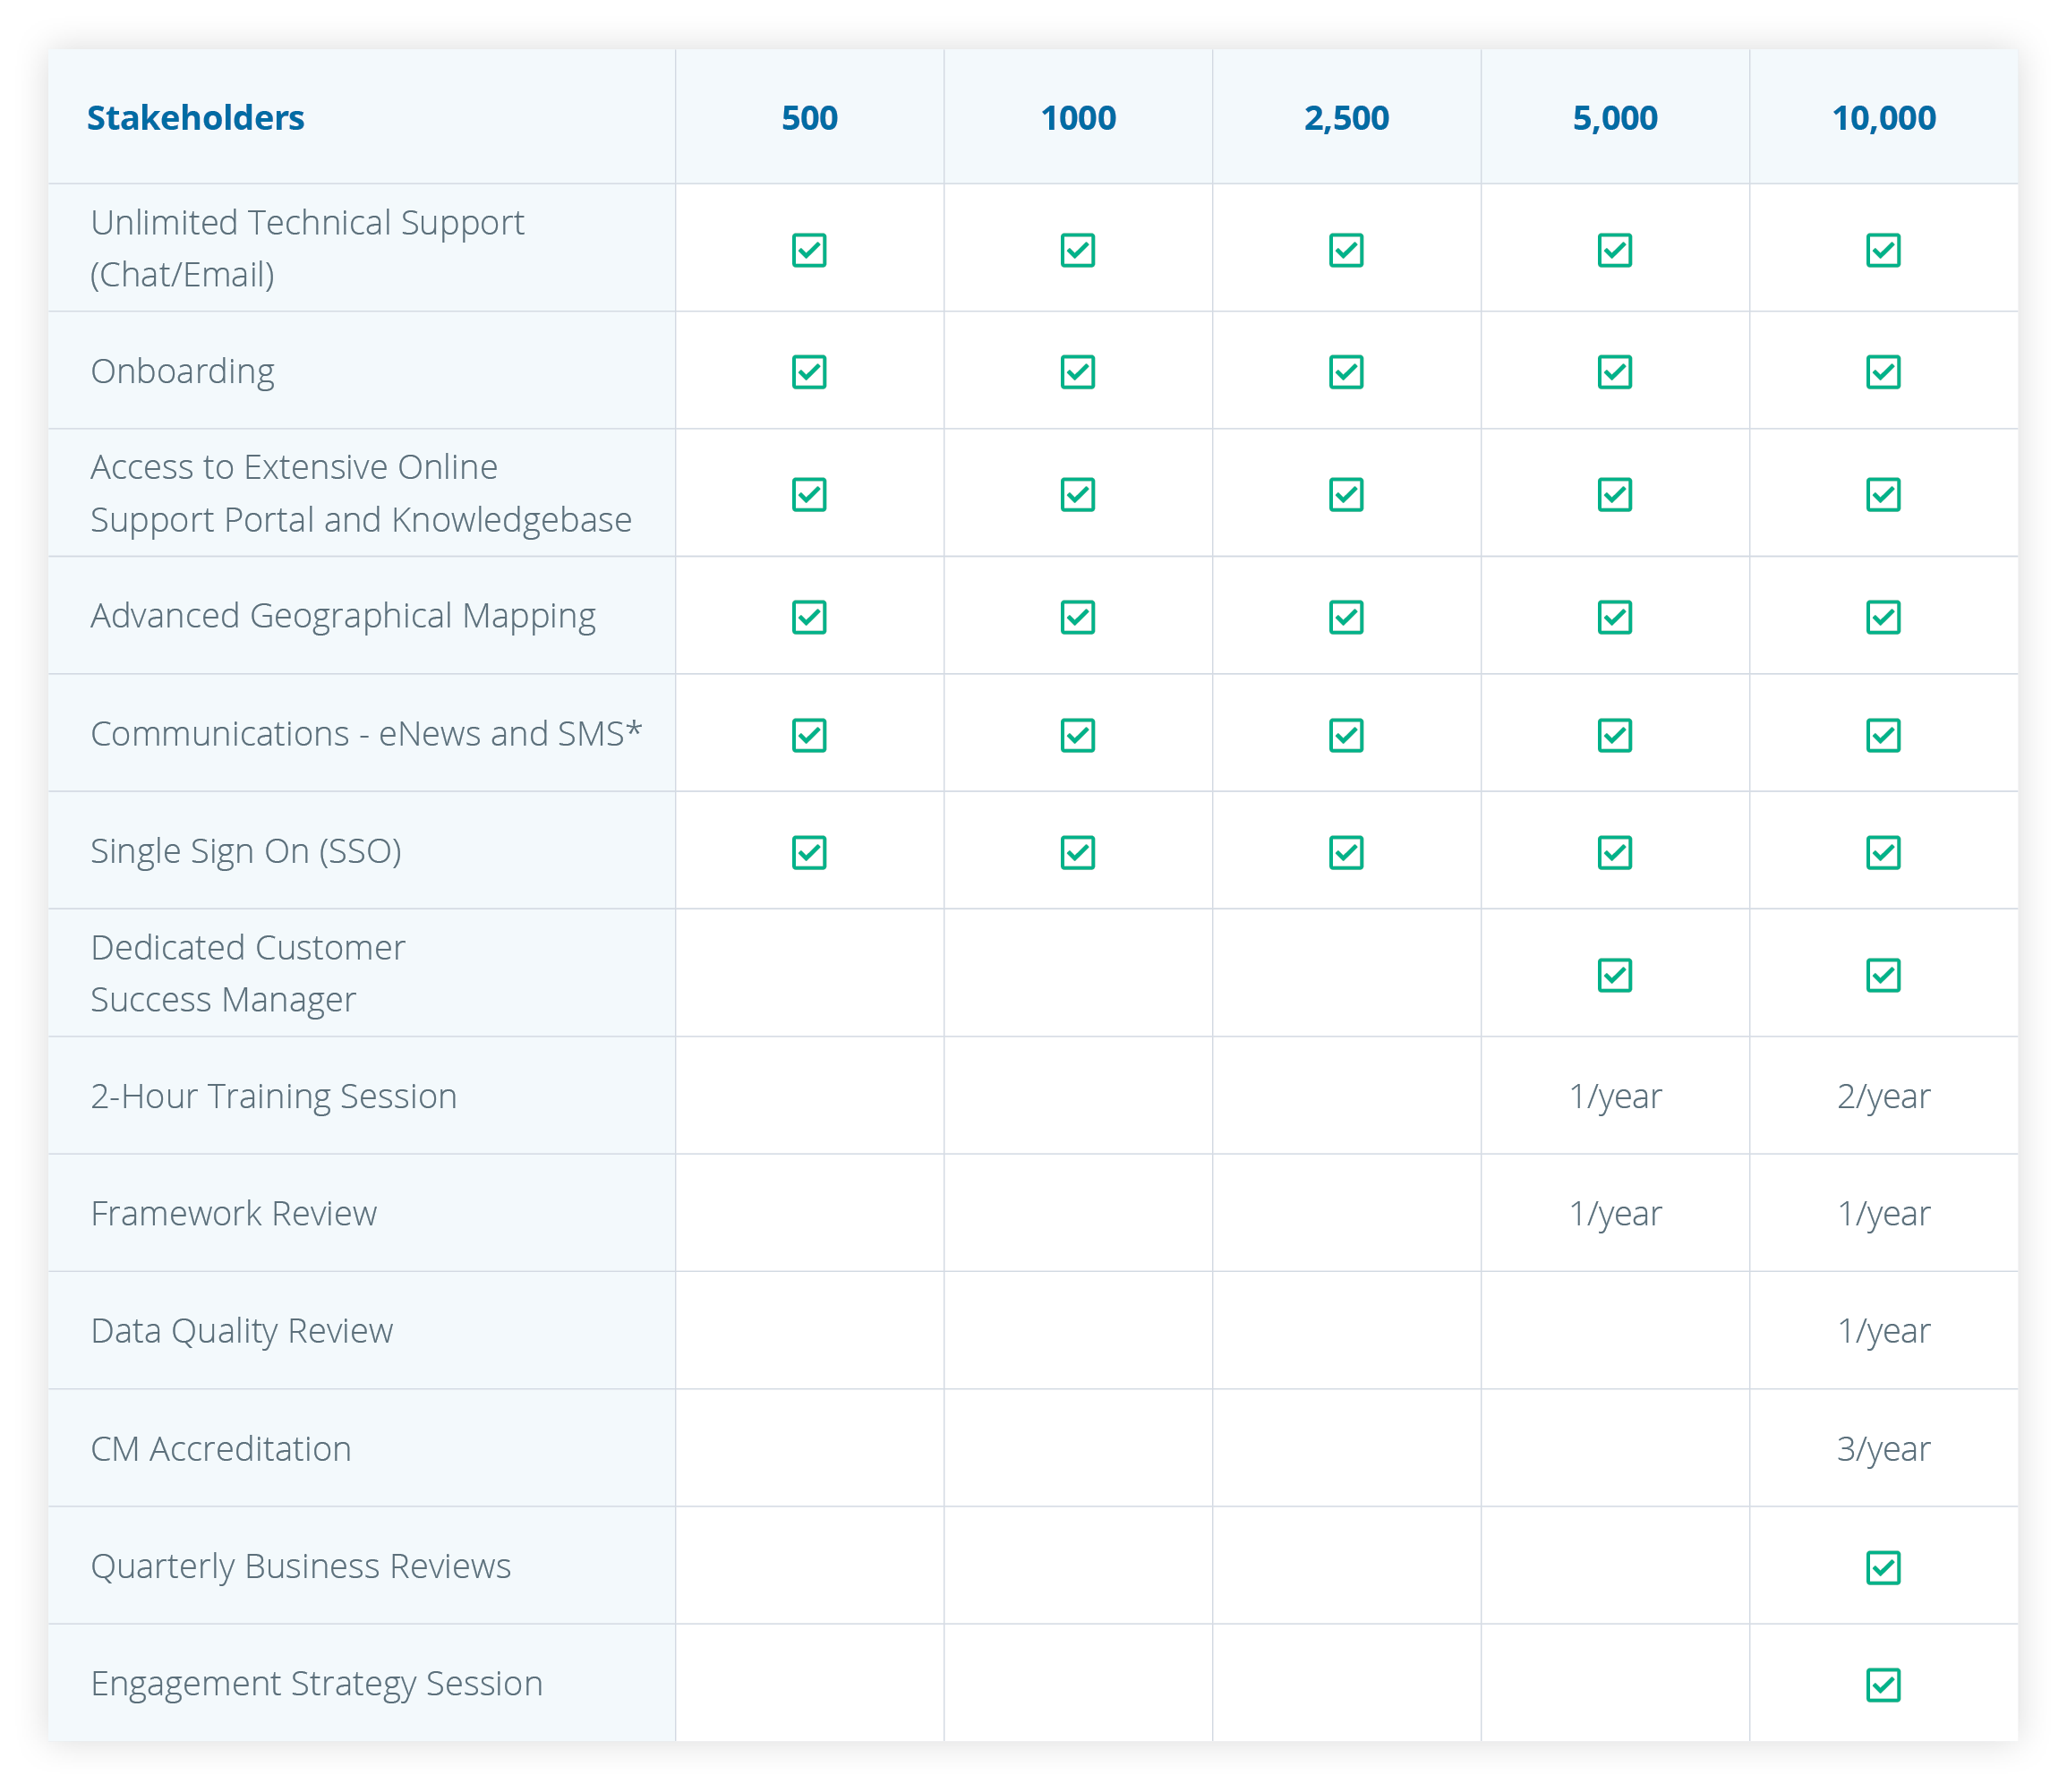The height and width of the screenshot is (1792, 2067).
Task: Click Onboarding checkmark in 500 column
Action: tap(809, 372)
